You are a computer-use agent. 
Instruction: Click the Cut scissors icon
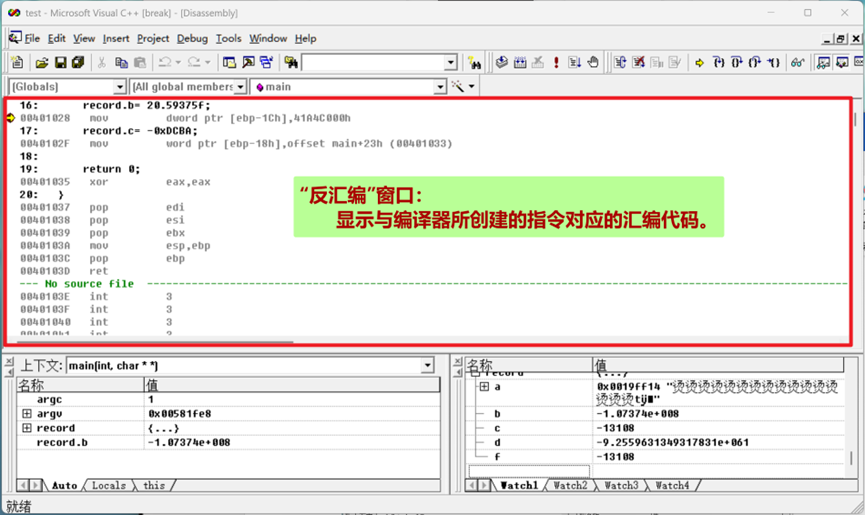coord(102,63)
